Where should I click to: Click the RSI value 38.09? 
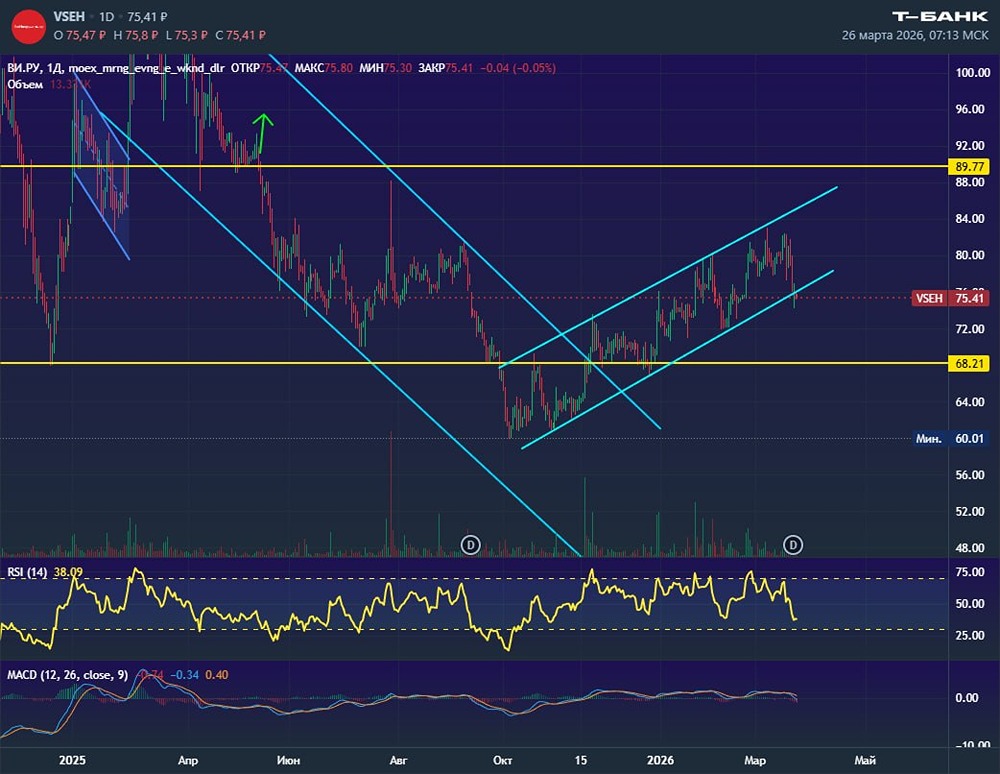coord(68,572)
